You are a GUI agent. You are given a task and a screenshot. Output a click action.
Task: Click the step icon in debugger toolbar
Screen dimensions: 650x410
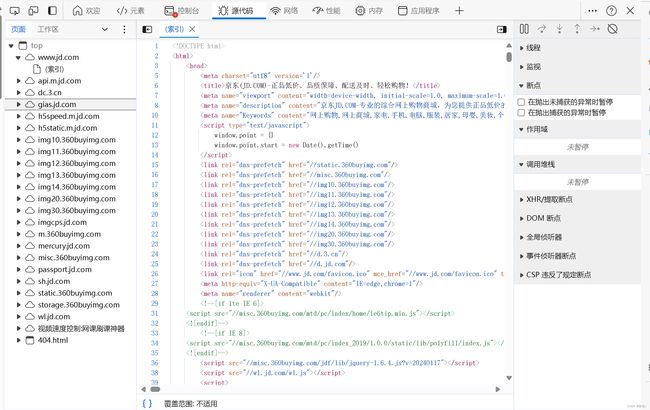595,29
